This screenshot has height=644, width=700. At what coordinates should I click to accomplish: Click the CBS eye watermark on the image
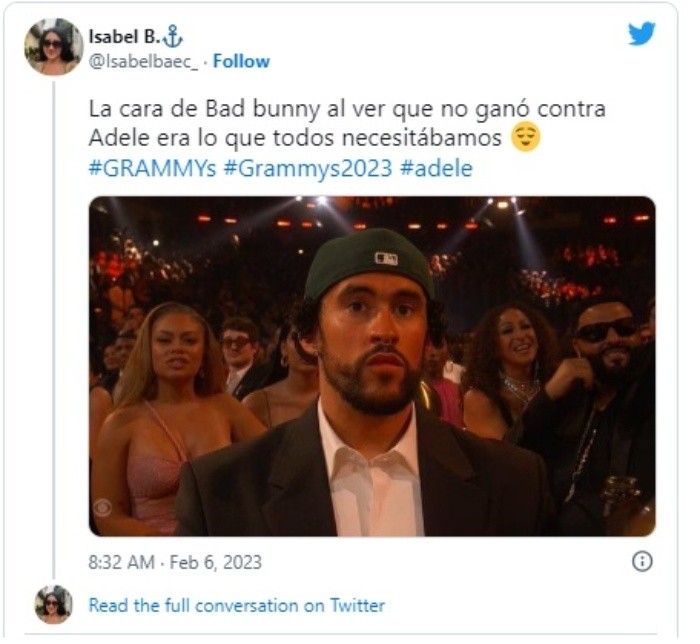[x=102, y=508]
